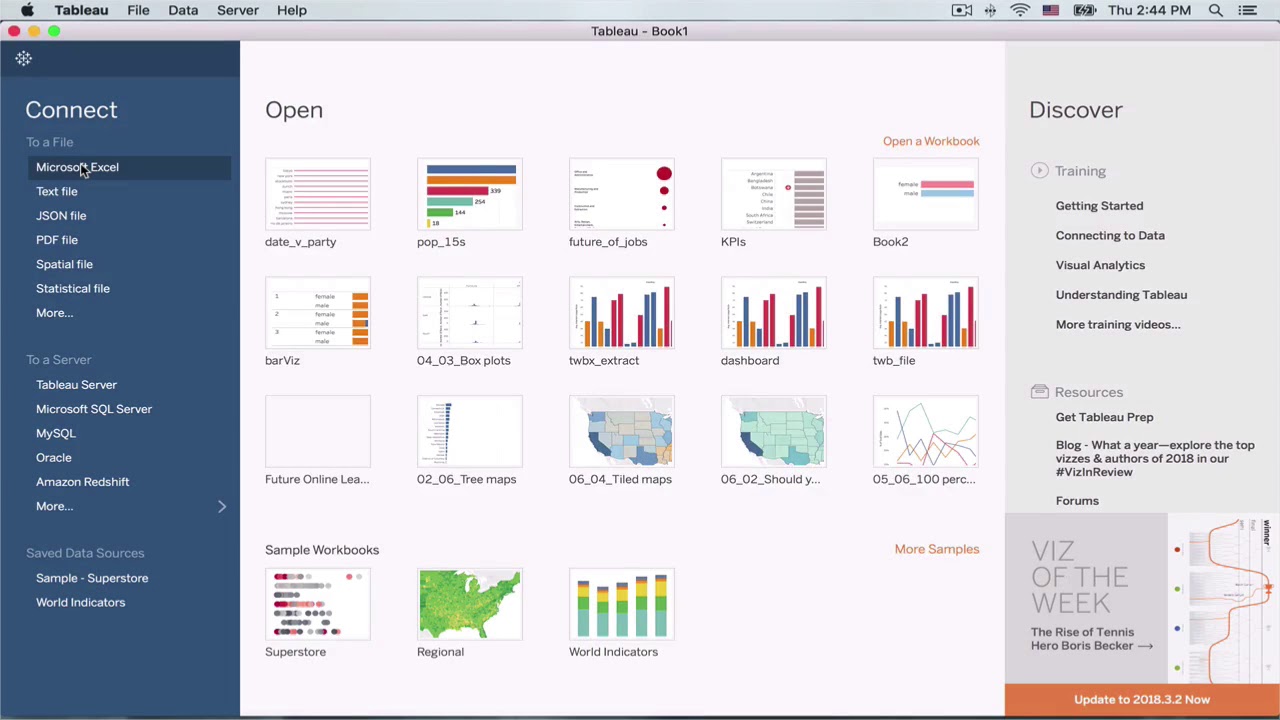Open 05_06_100 perc... workbook thumbnail
The height and width of the screenshot is (720, 1280).
[x=926, y=432]
